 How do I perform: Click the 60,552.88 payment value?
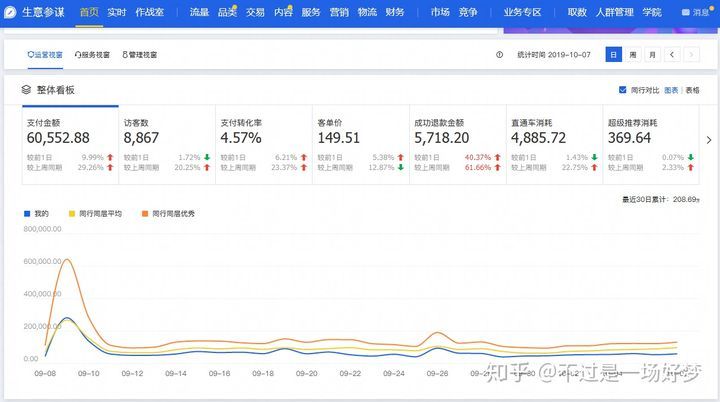58,138
